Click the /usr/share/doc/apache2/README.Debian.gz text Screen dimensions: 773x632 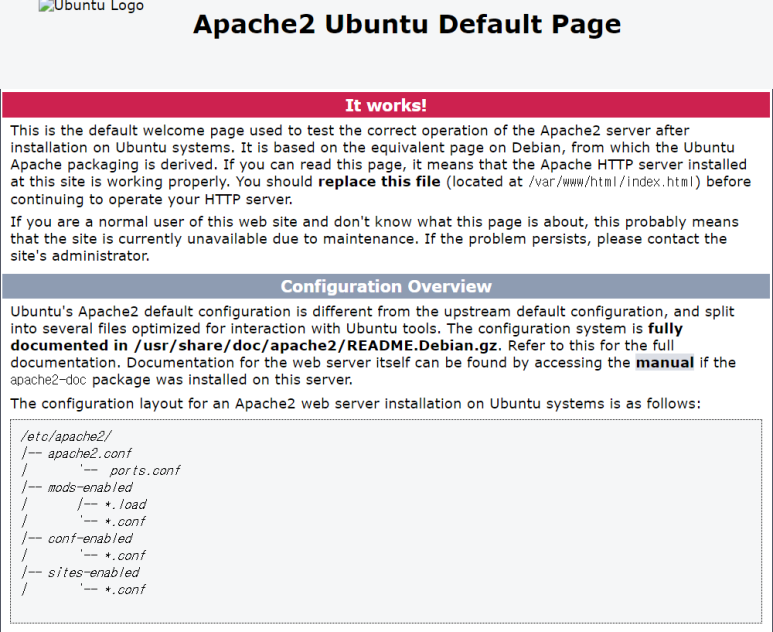coord(315,346)
